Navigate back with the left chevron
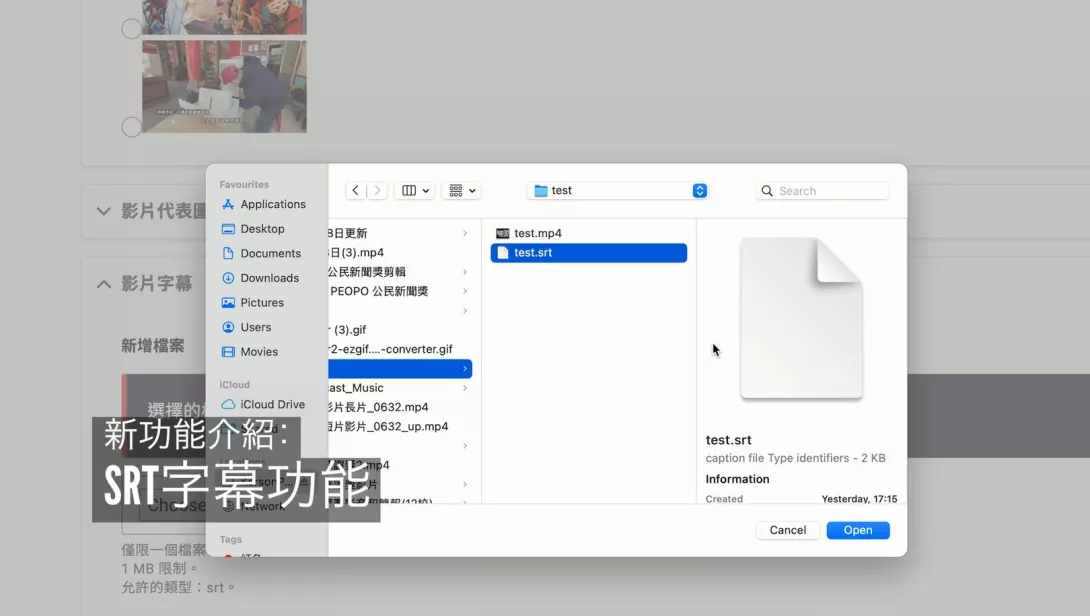Viewport: 1090px width, 616px height. (355, 191)
